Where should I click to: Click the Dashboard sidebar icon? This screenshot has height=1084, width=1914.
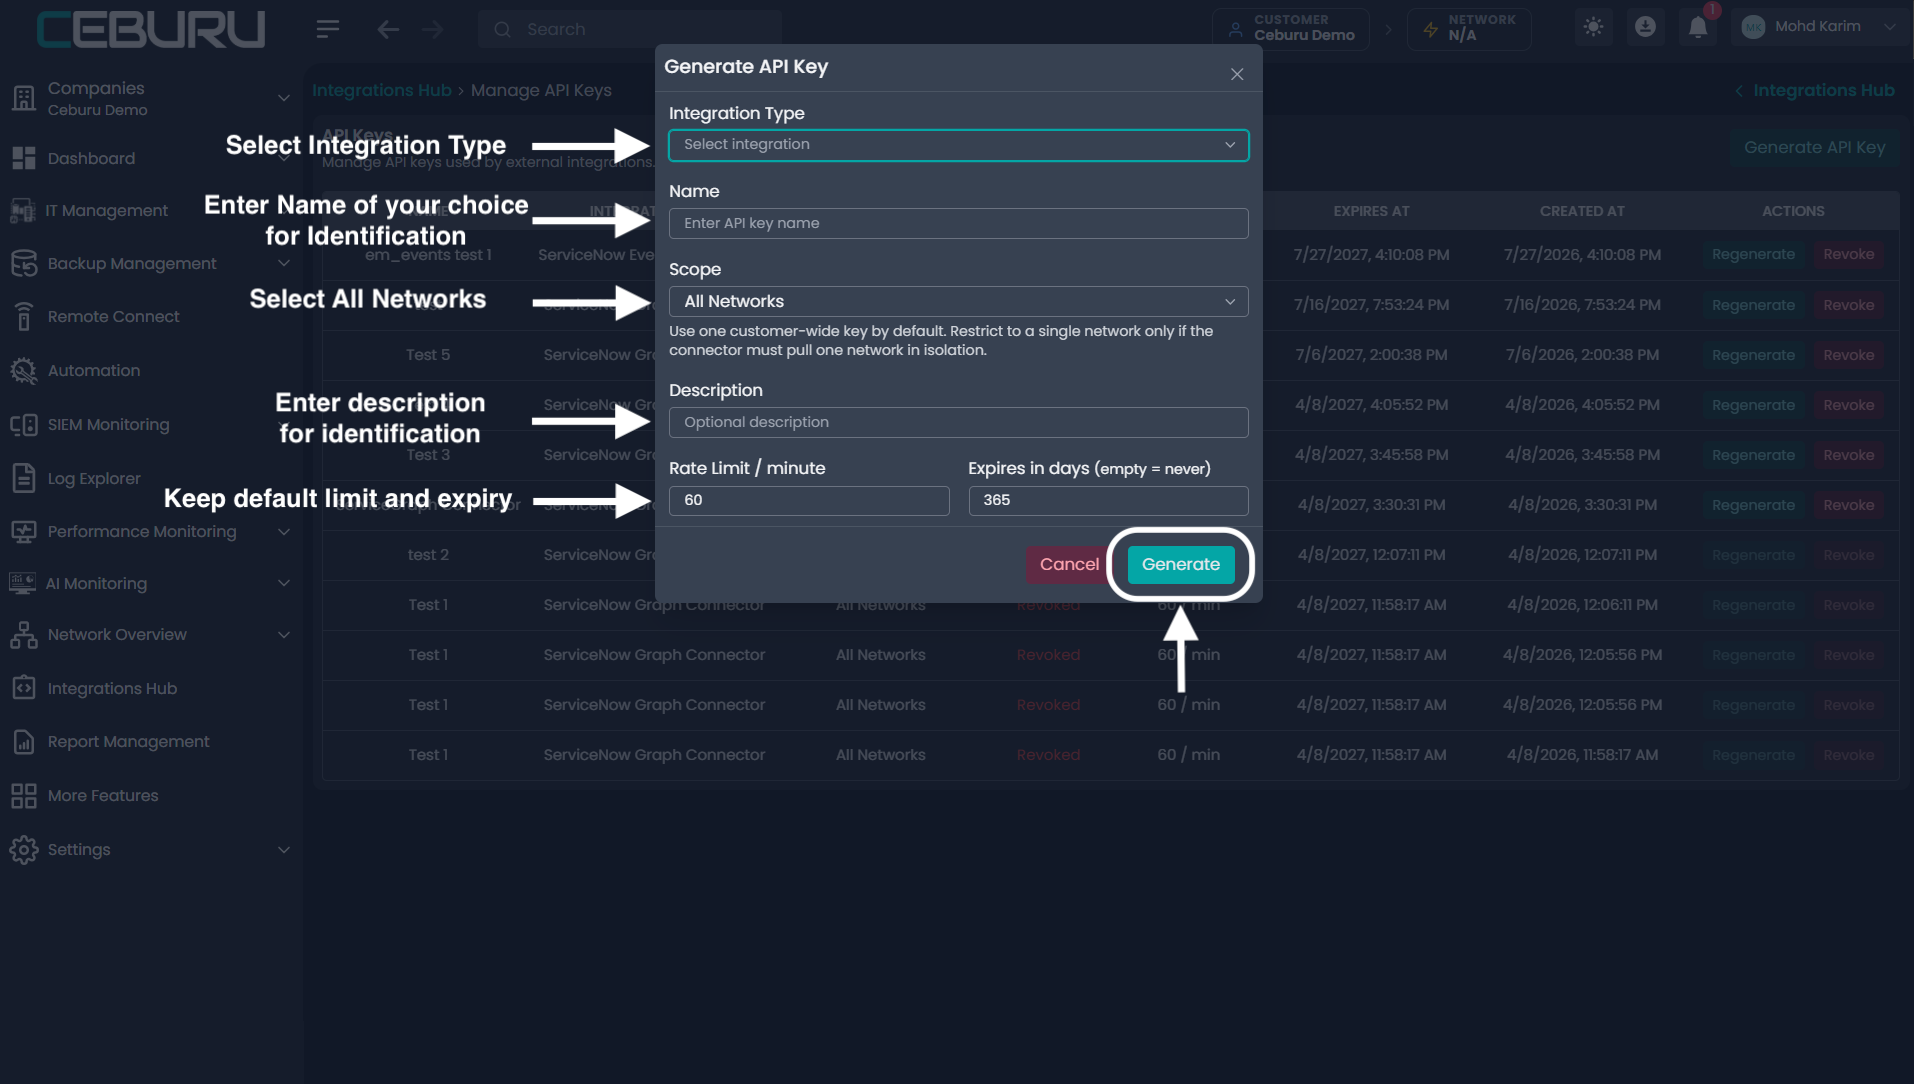coord(24,158)
